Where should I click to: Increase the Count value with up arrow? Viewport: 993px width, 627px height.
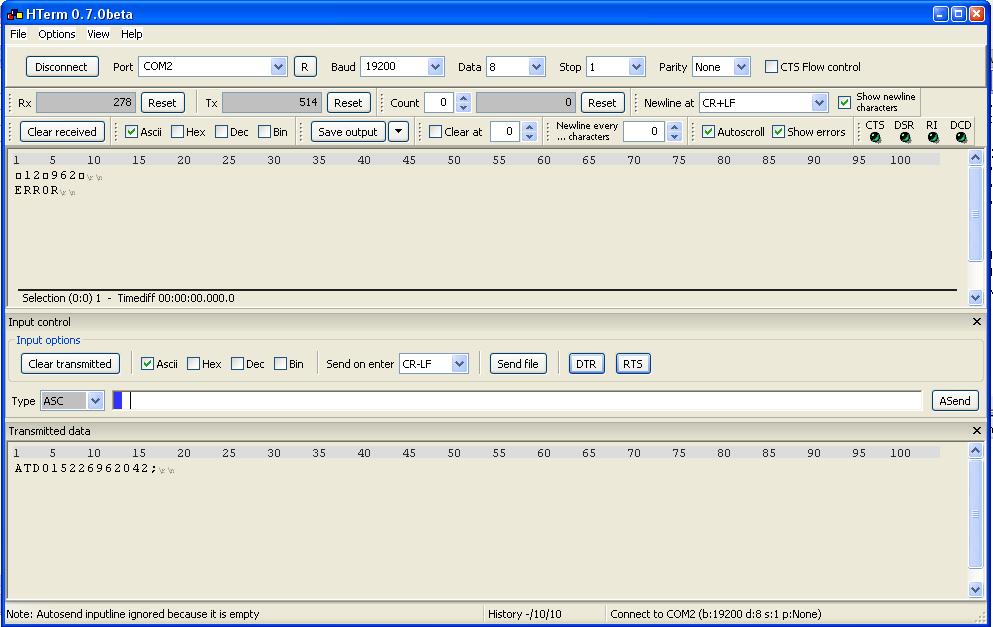point(464,98)
